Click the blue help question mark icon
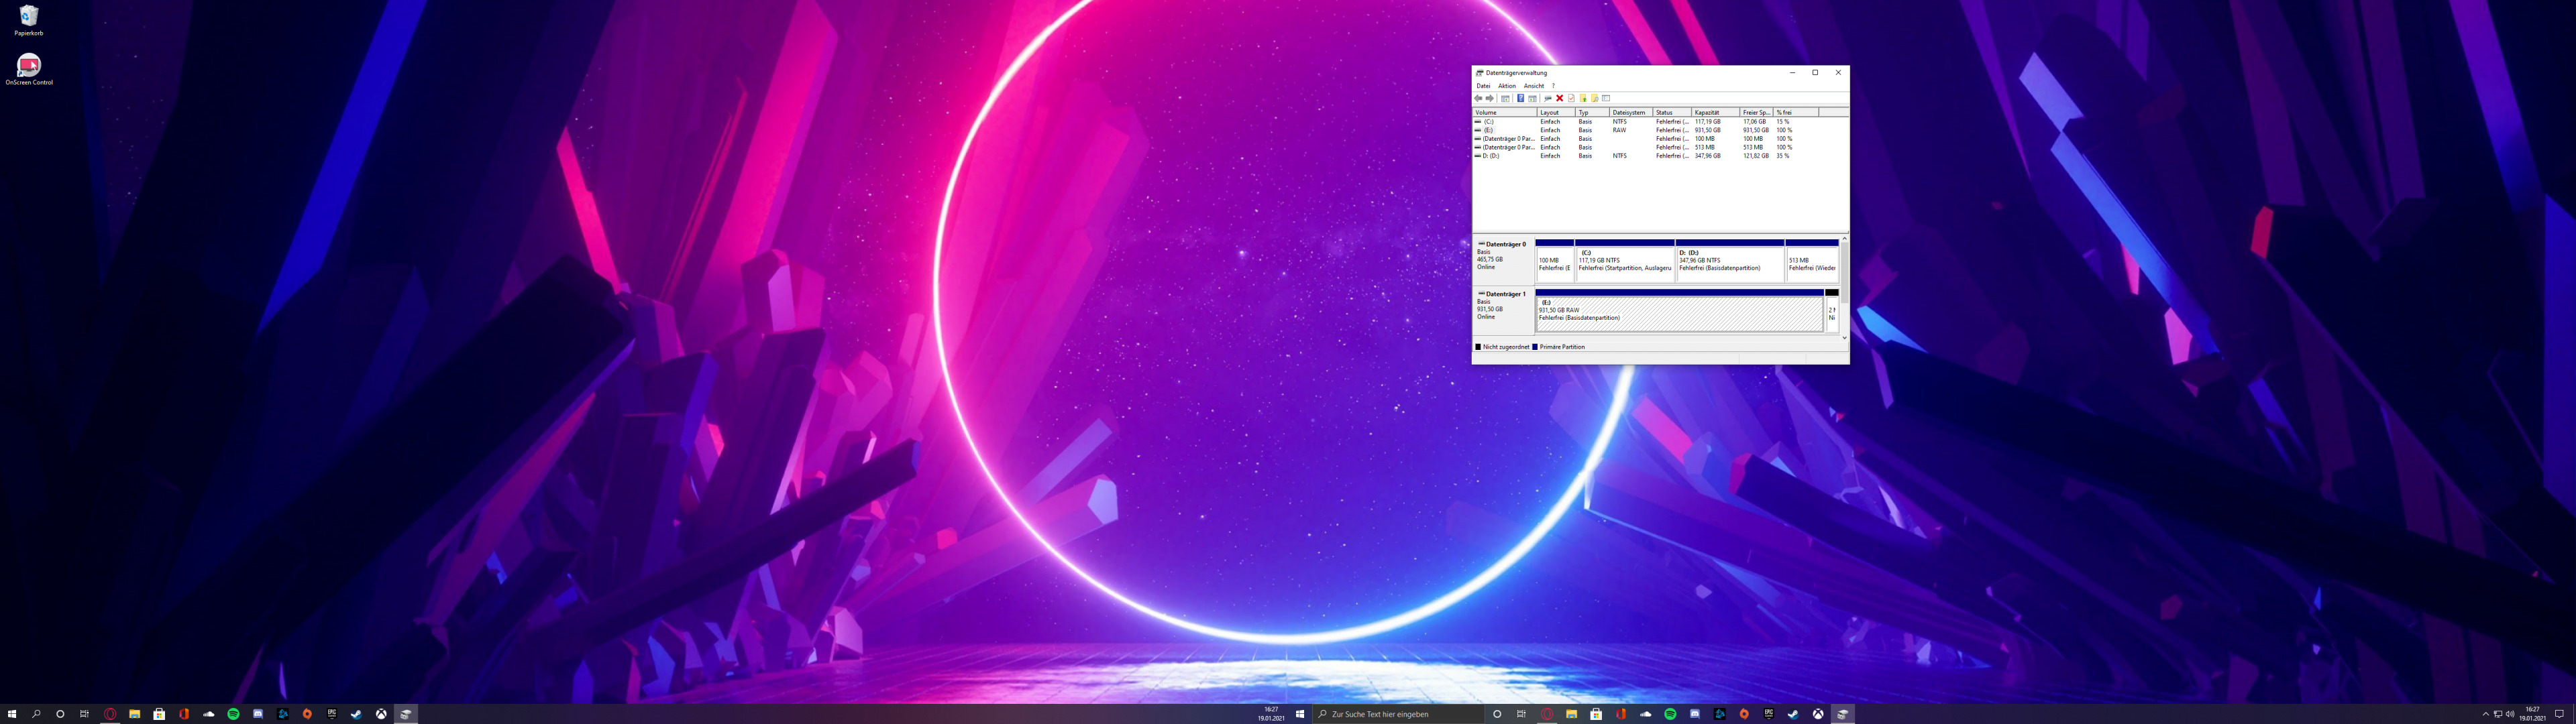Screen dimensions: 2576x724 (x=1521, y=98)
